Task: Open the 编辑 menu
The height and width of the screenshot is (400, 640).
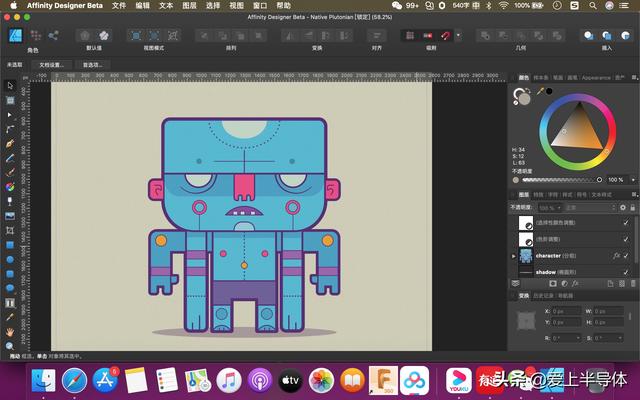Action: [142, 5]
